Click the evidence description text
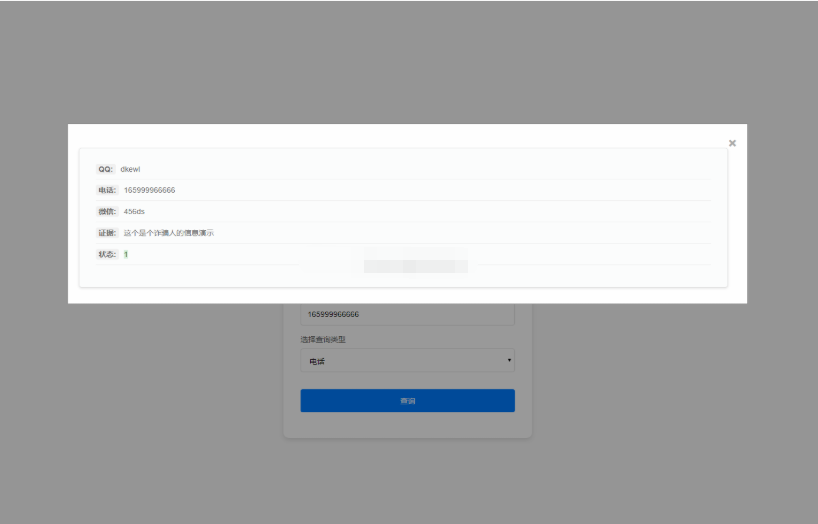Viewport: 818px width, 524px height. (x=168, y=233)
